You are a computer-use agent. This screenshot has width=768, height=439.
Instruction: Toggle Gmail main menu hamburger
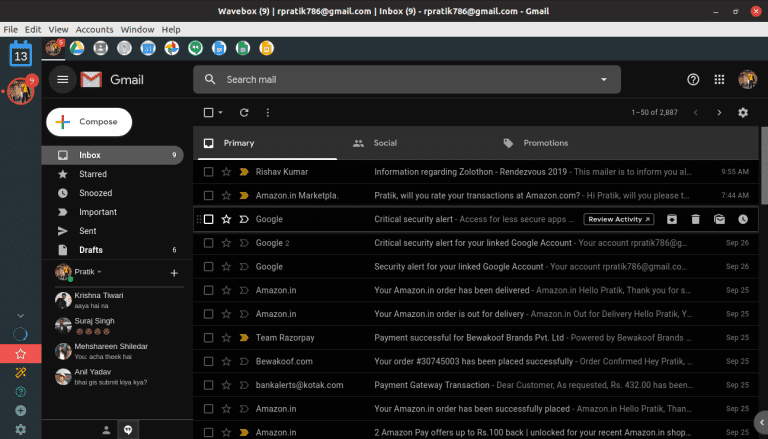point(63,79)
